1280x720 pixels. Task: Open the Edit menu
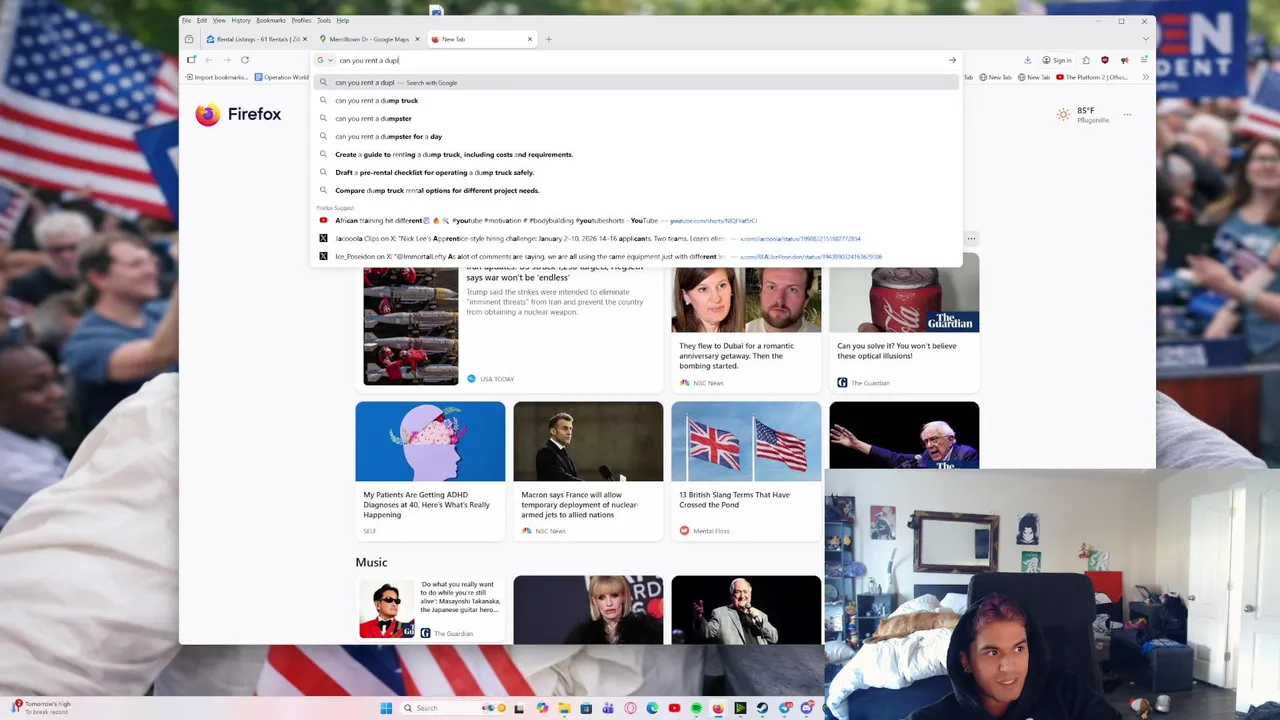pyautogui.click(x=202, y=20)
